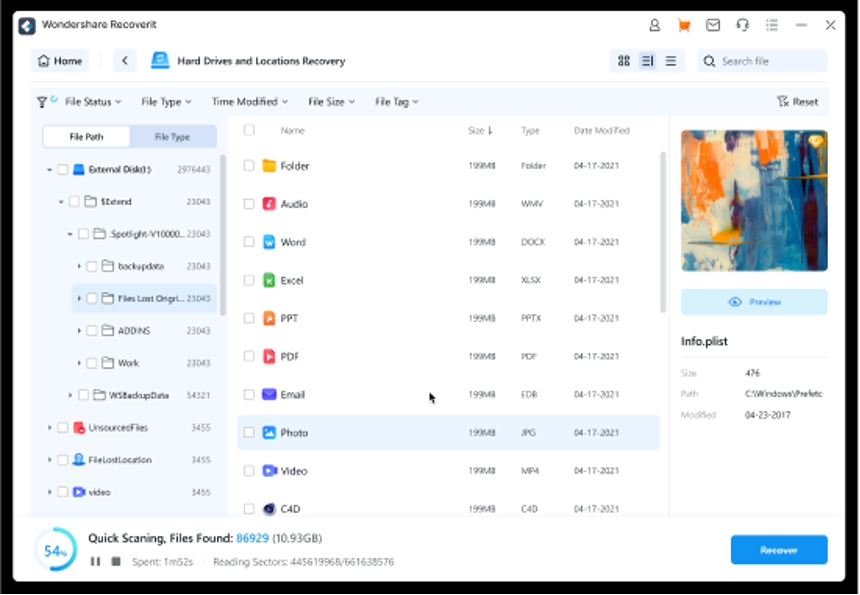This screenshot has height=595, width=860.
Task: Check the PDF row checkbox
Action: tap(249, 356)
